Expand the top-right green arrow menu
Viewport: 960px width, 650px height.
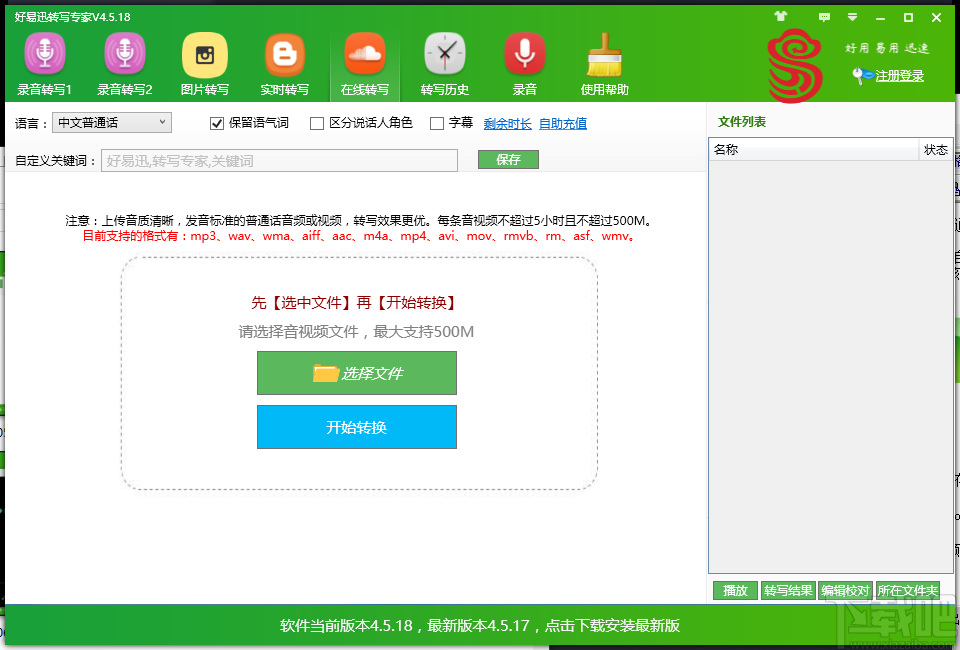point(852,17)
